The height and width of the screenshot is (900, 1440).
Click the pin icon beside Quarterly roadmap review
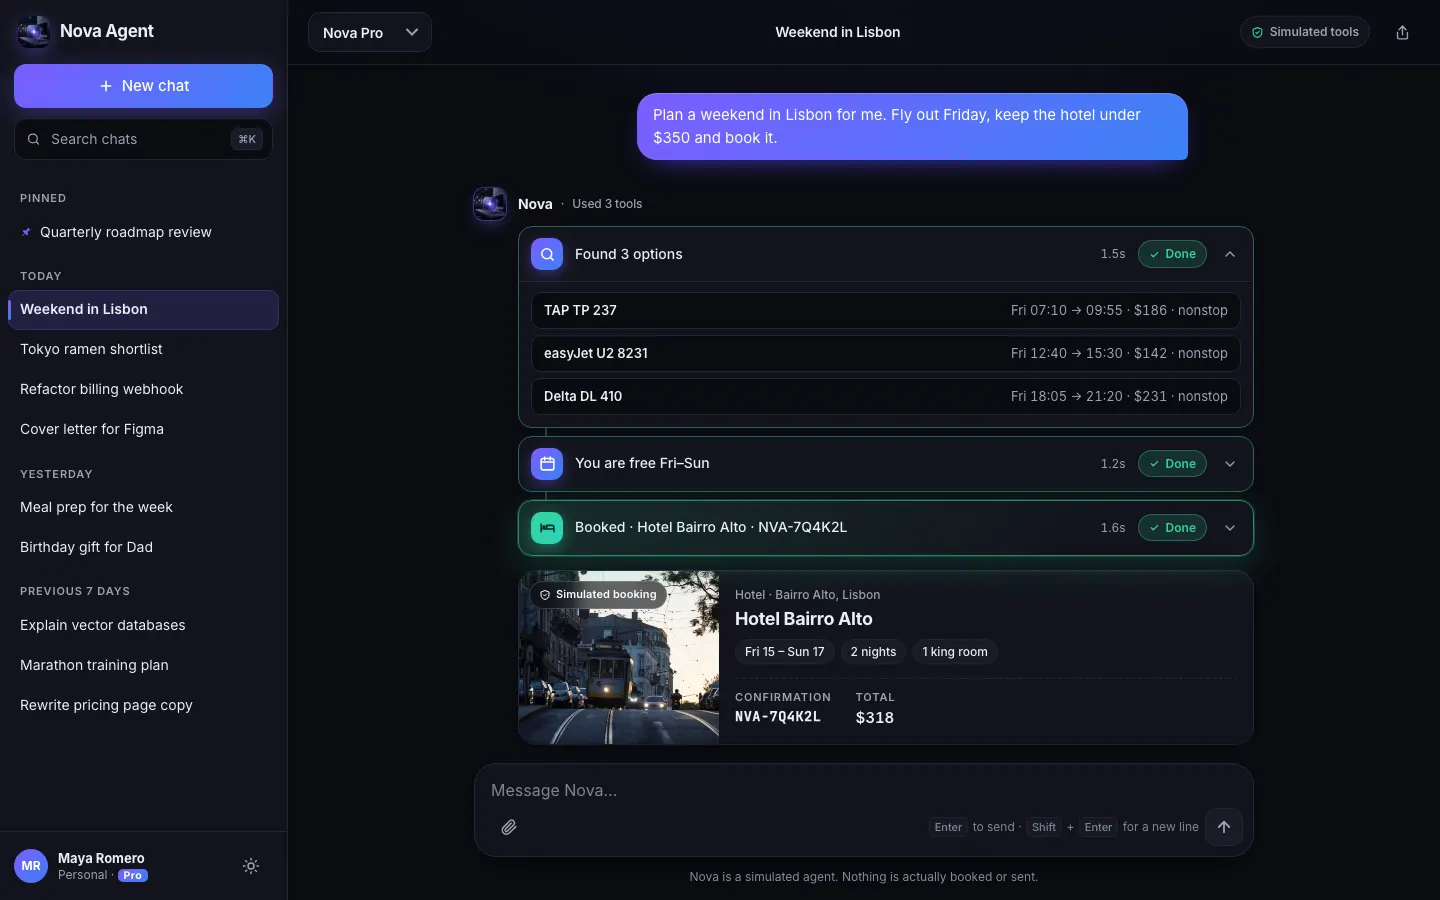(x=26, y=232)
